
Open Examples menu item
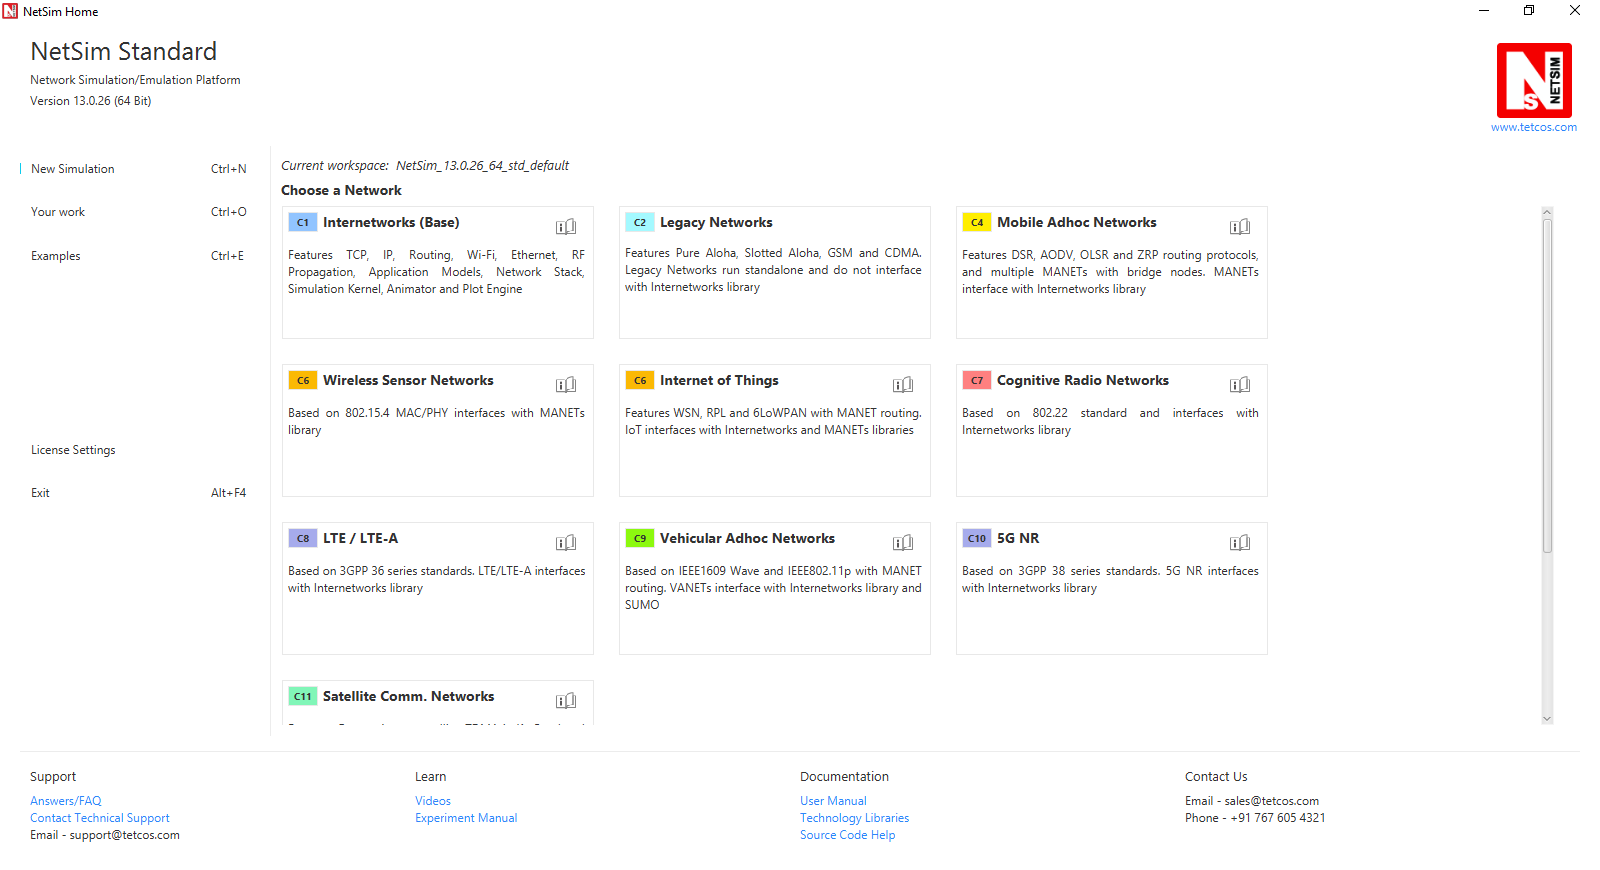point(56,256)
